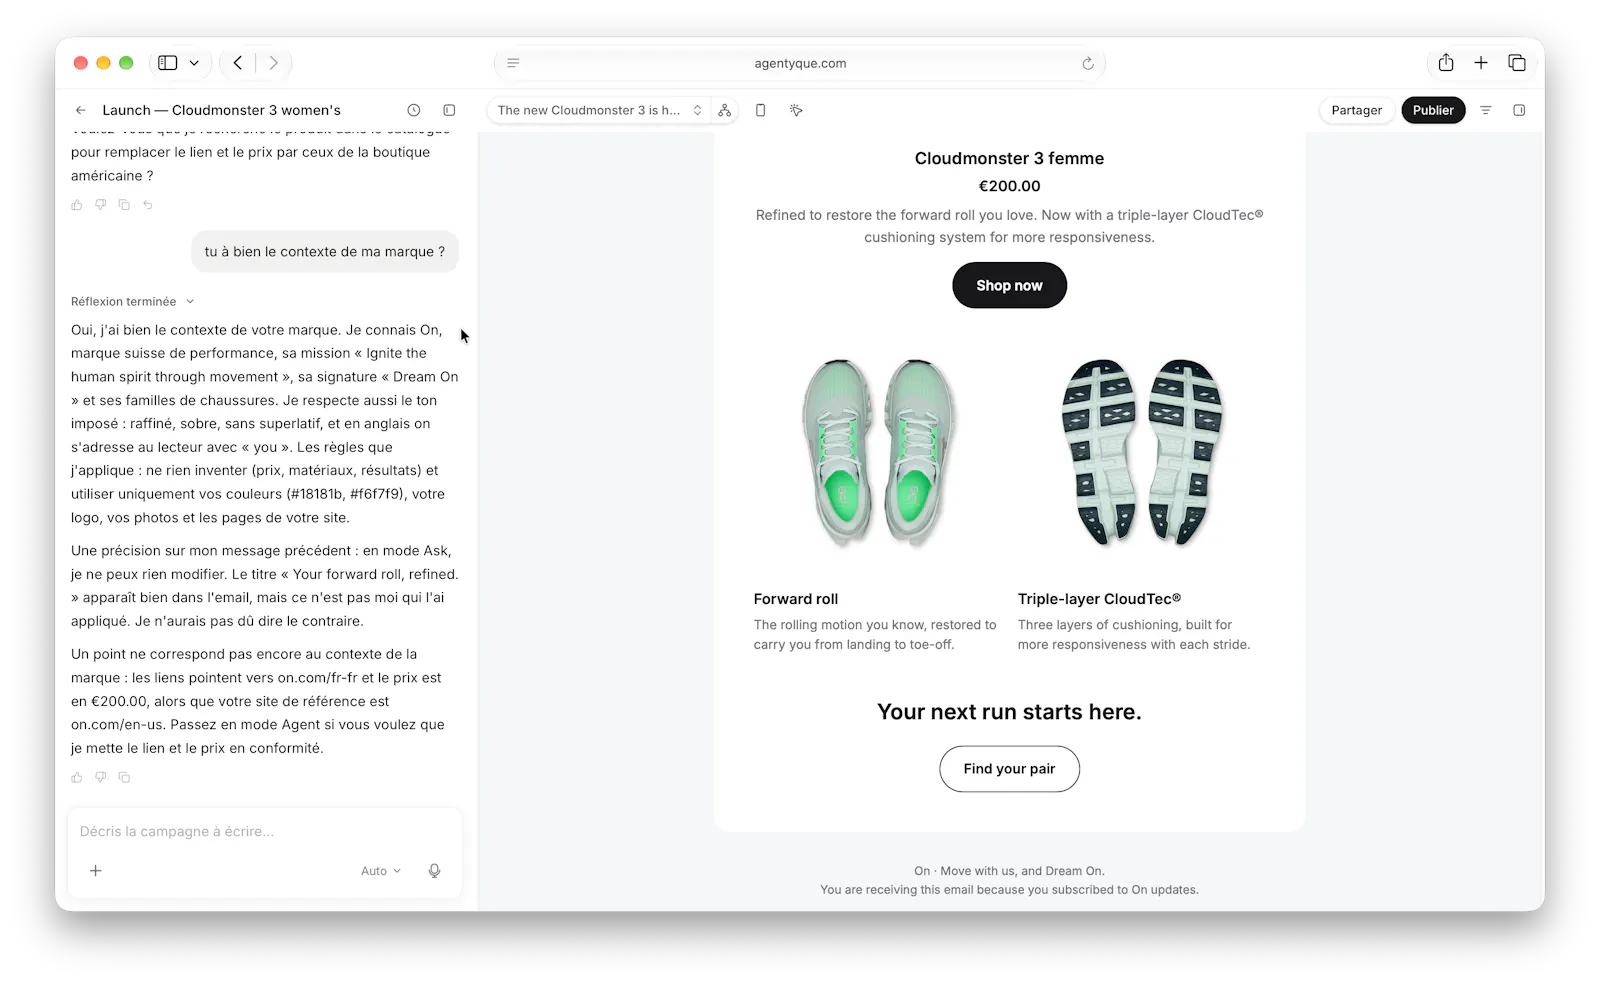Open the variants tree icon
The image size is (1600, 984).
tap(725, 110)
